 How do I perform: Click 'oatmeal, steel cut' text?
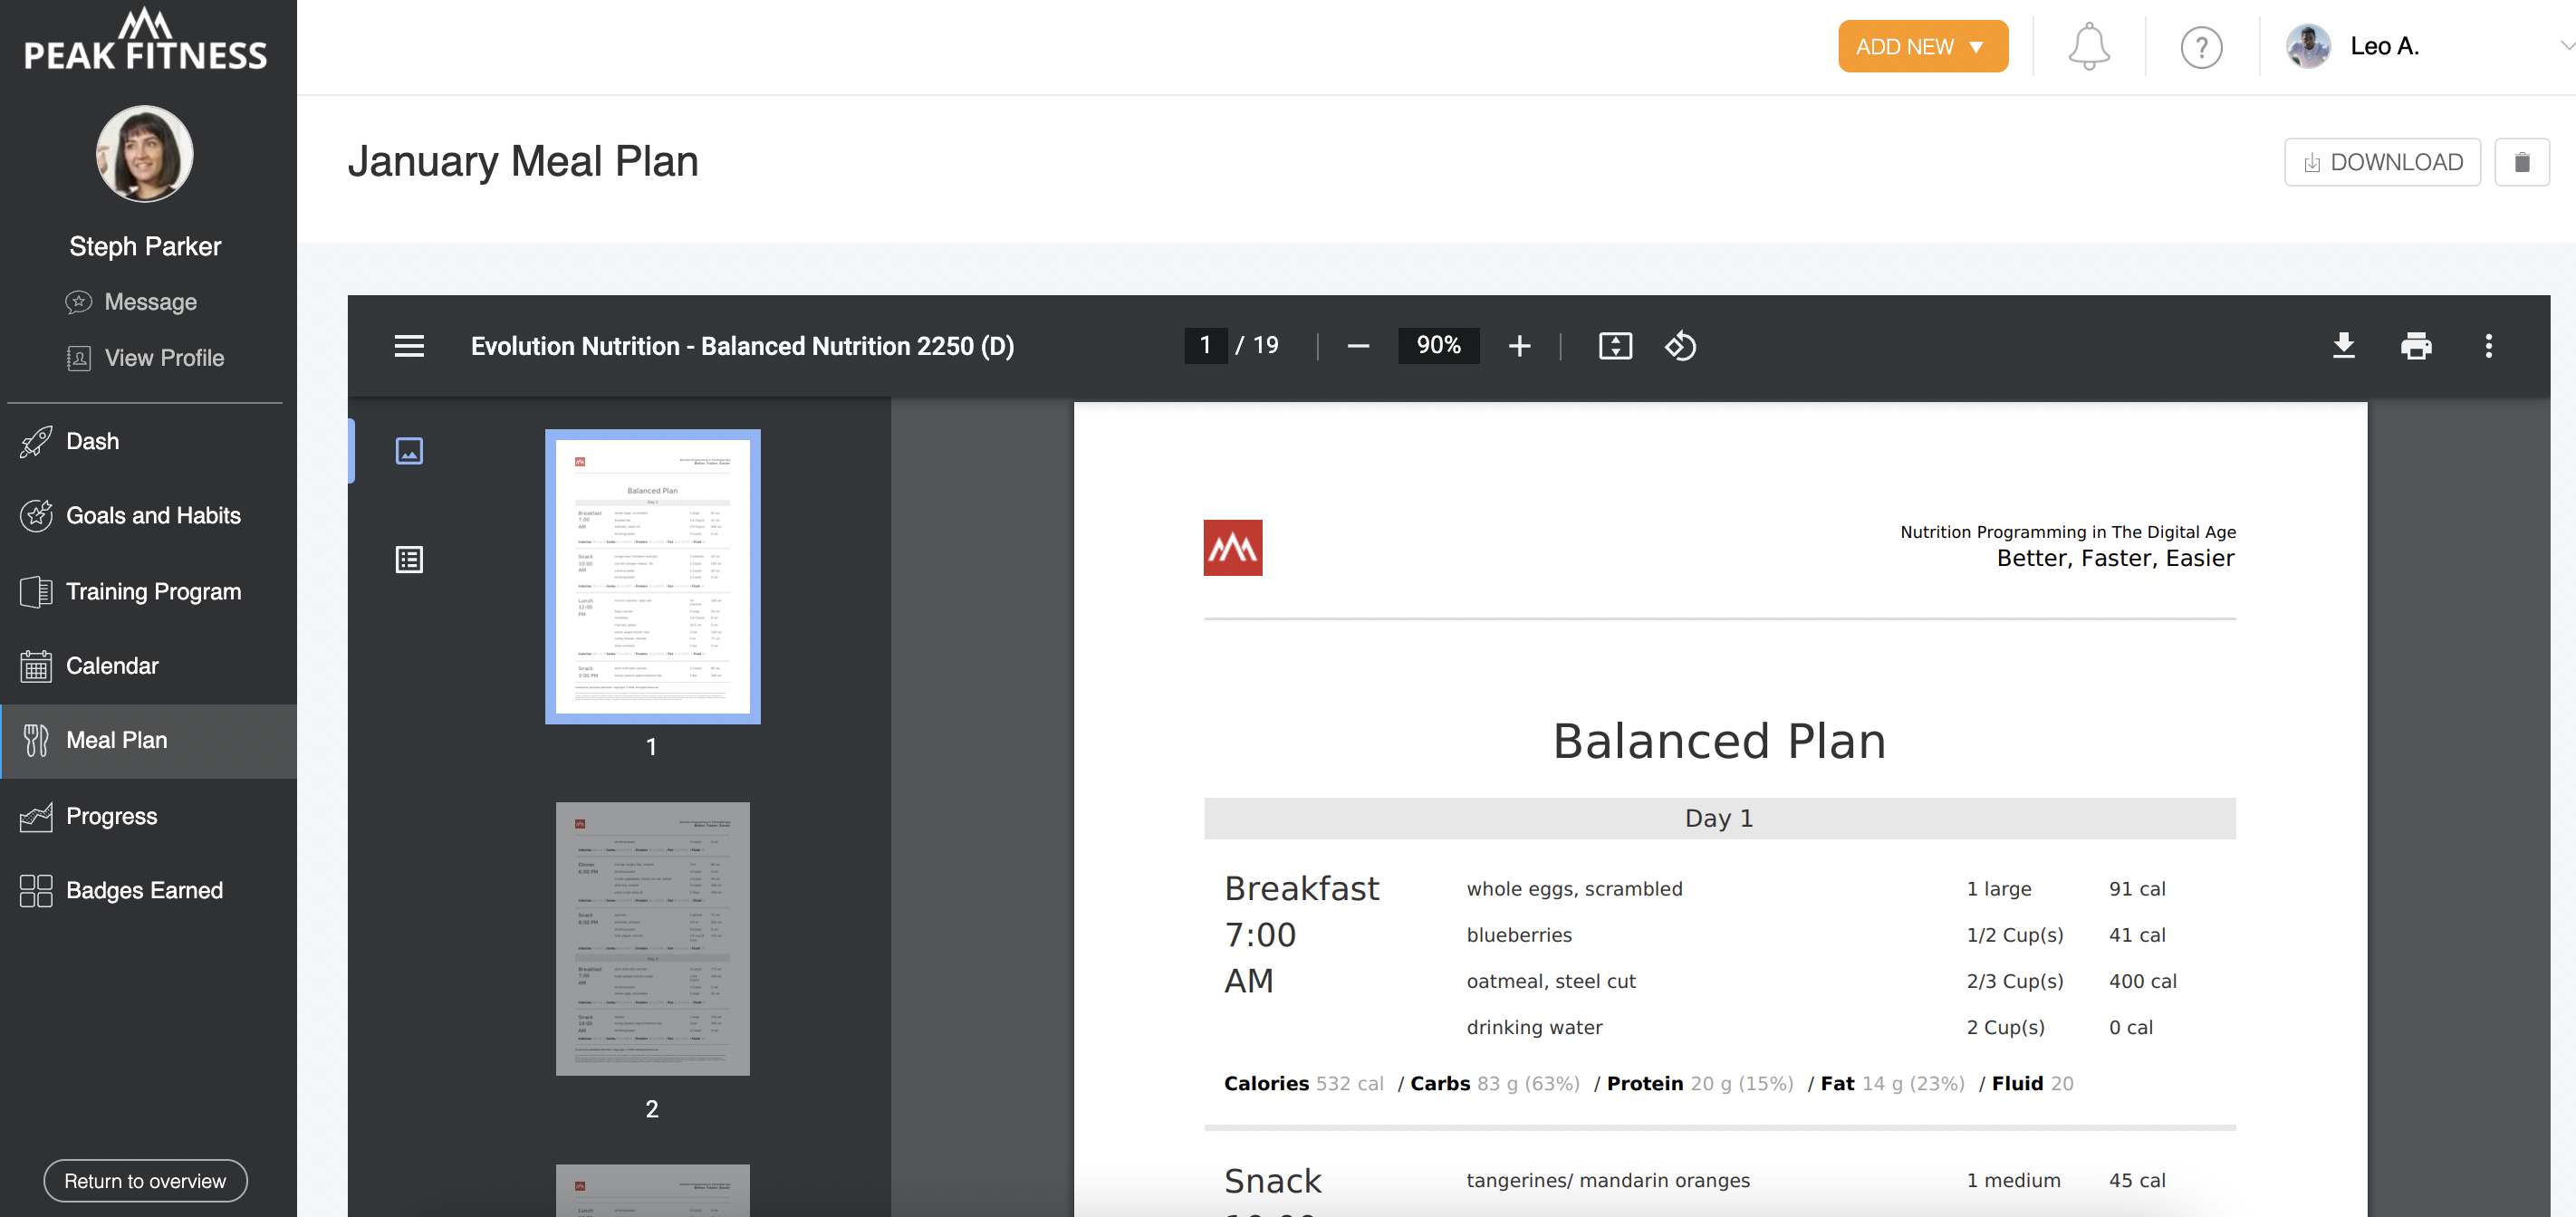(x=1550, y=981)
